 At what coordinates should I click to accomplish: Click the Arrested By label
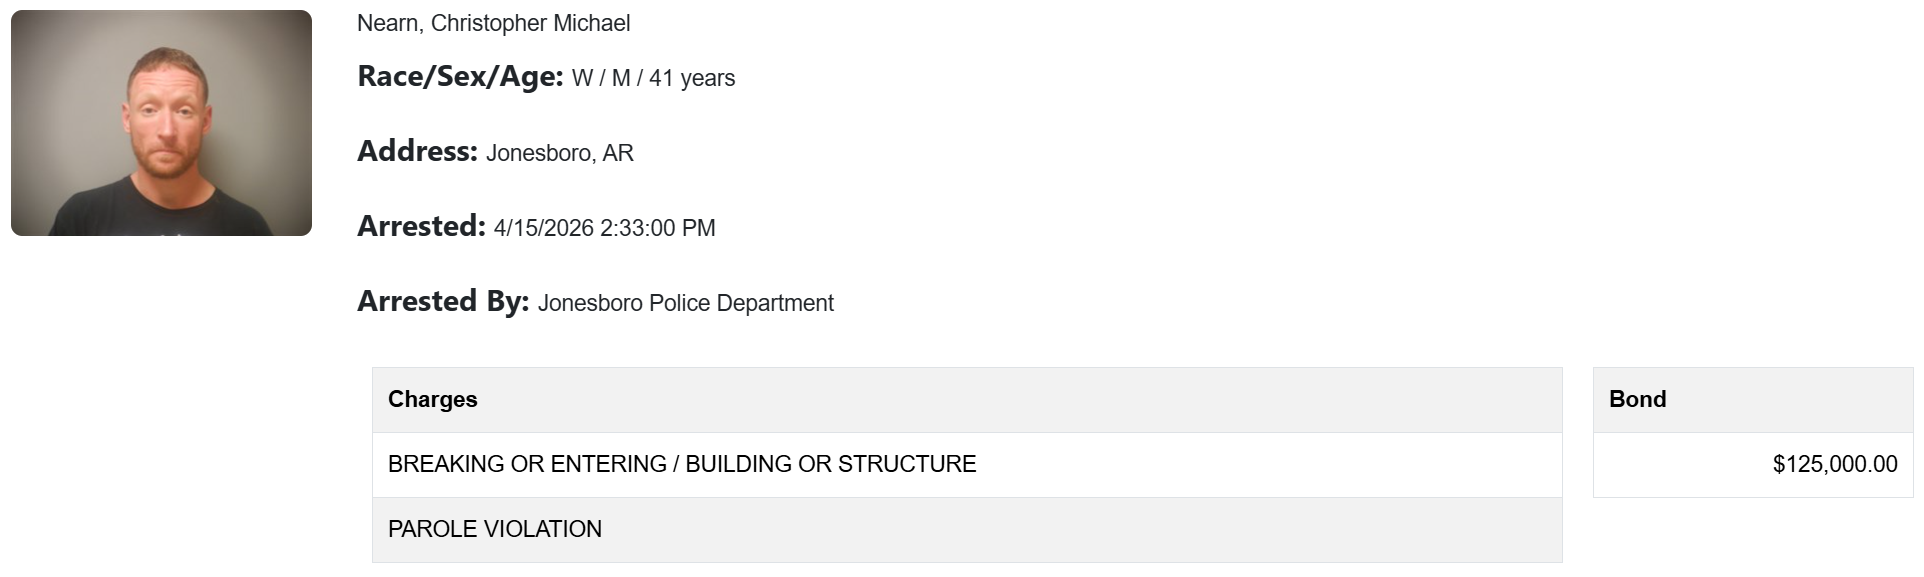(443, 302)
